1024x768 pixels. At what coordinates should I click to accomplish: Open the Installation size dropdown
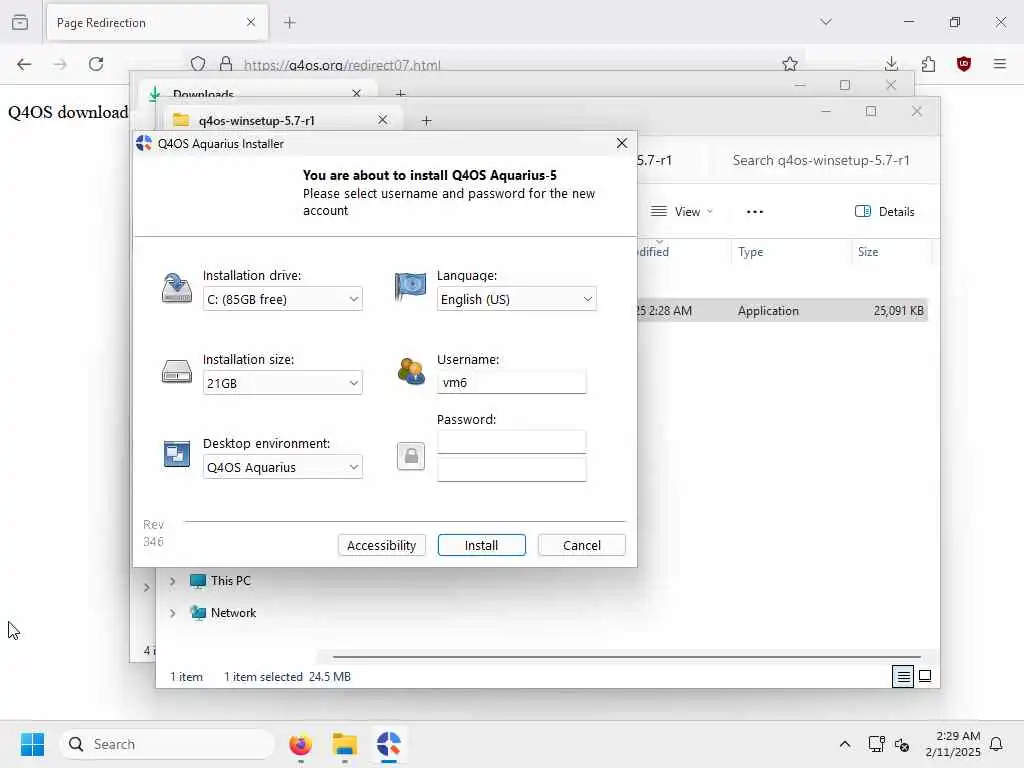[282, 383]
